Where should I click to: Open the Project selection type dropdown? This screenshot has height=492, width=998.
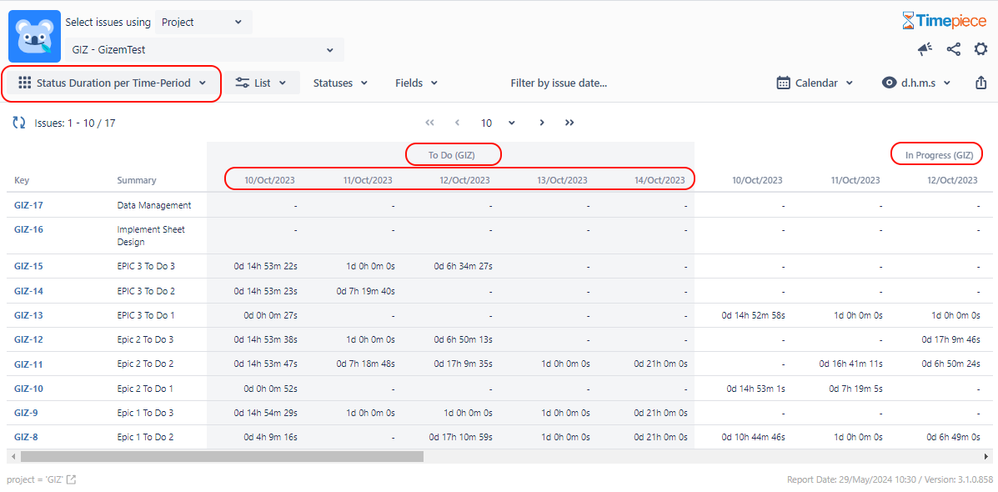tap(204, 22)
